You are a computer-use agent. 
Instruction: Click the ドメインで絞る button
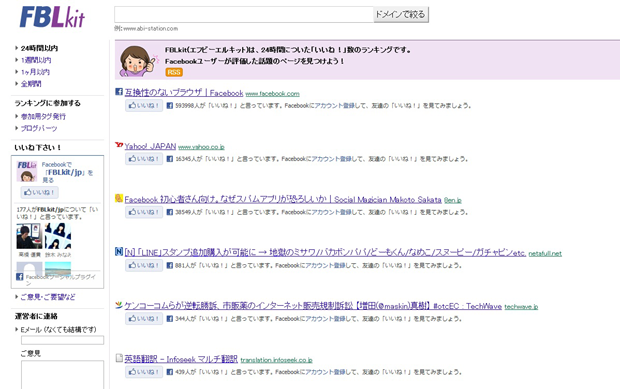coord(401,15)
